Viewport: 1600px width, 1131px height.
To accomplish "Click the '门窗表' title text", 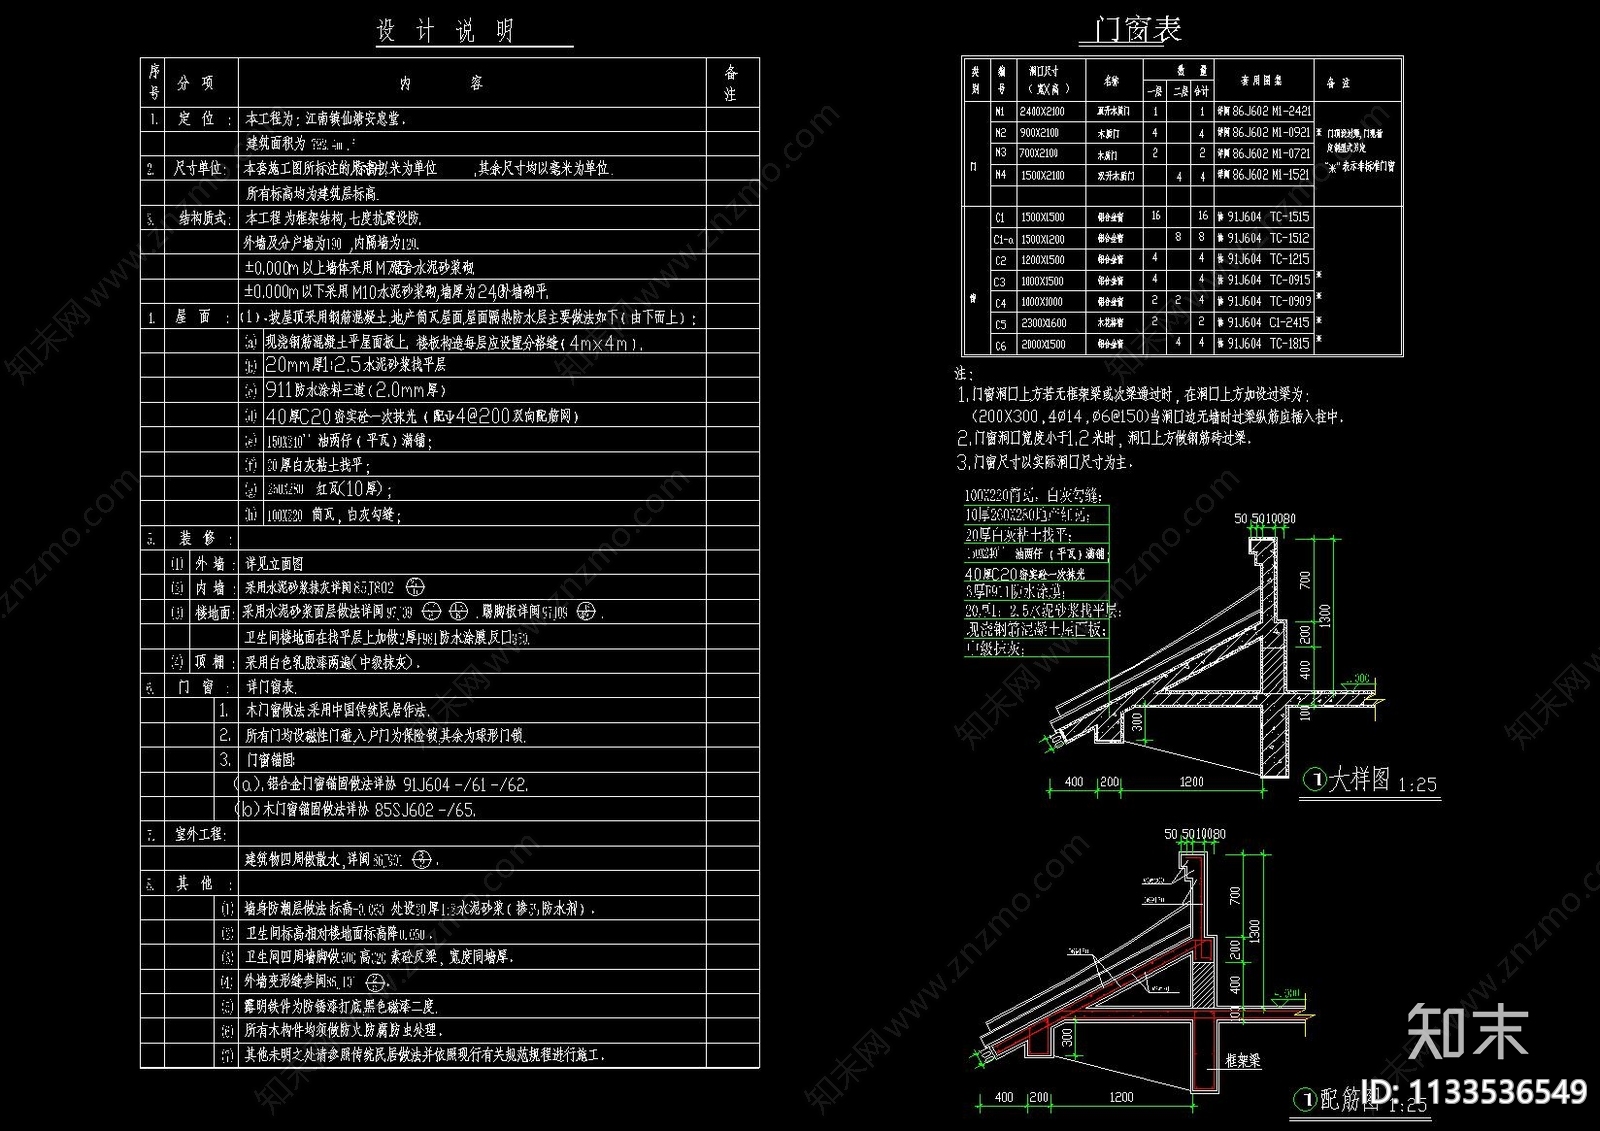I will pos(1138,30).
